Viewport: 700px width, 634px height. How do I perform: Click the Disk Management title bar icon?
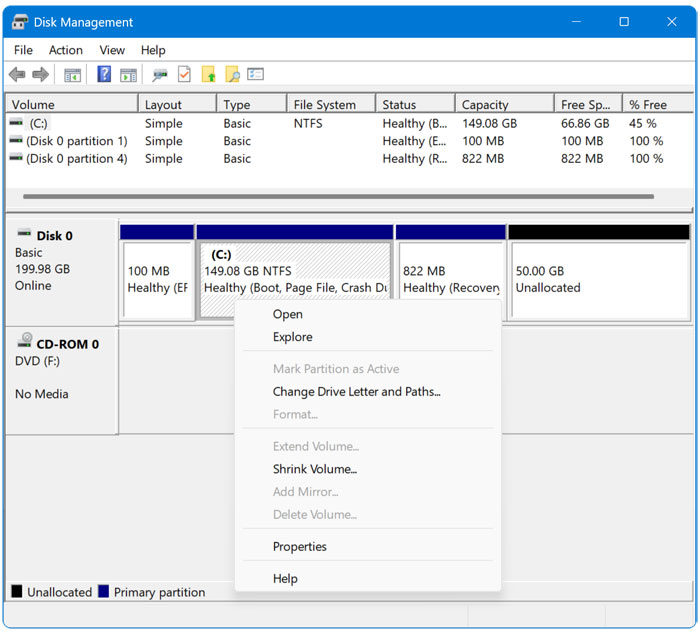click(20, 22)
